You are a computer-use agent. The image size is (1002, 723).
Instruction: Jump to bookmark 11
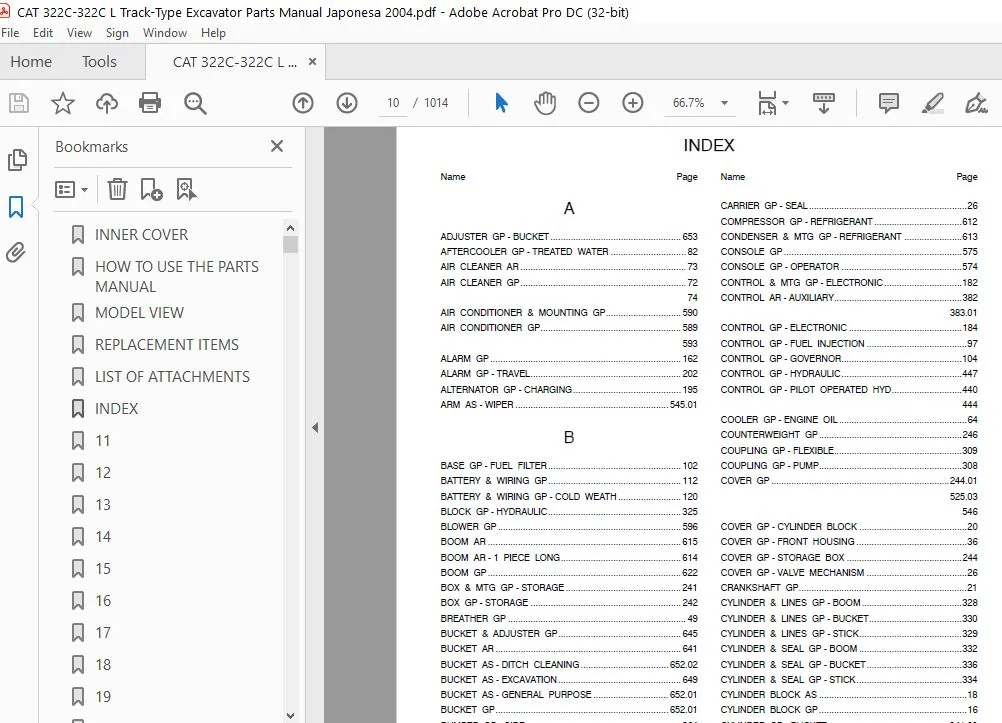(x=102, y=440)
